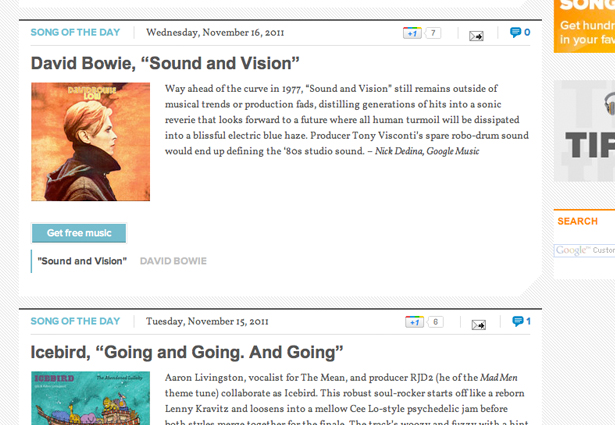The image size is (615, 425).
Task: Click the orange songs promo banner
Action: tap(584, 26)
